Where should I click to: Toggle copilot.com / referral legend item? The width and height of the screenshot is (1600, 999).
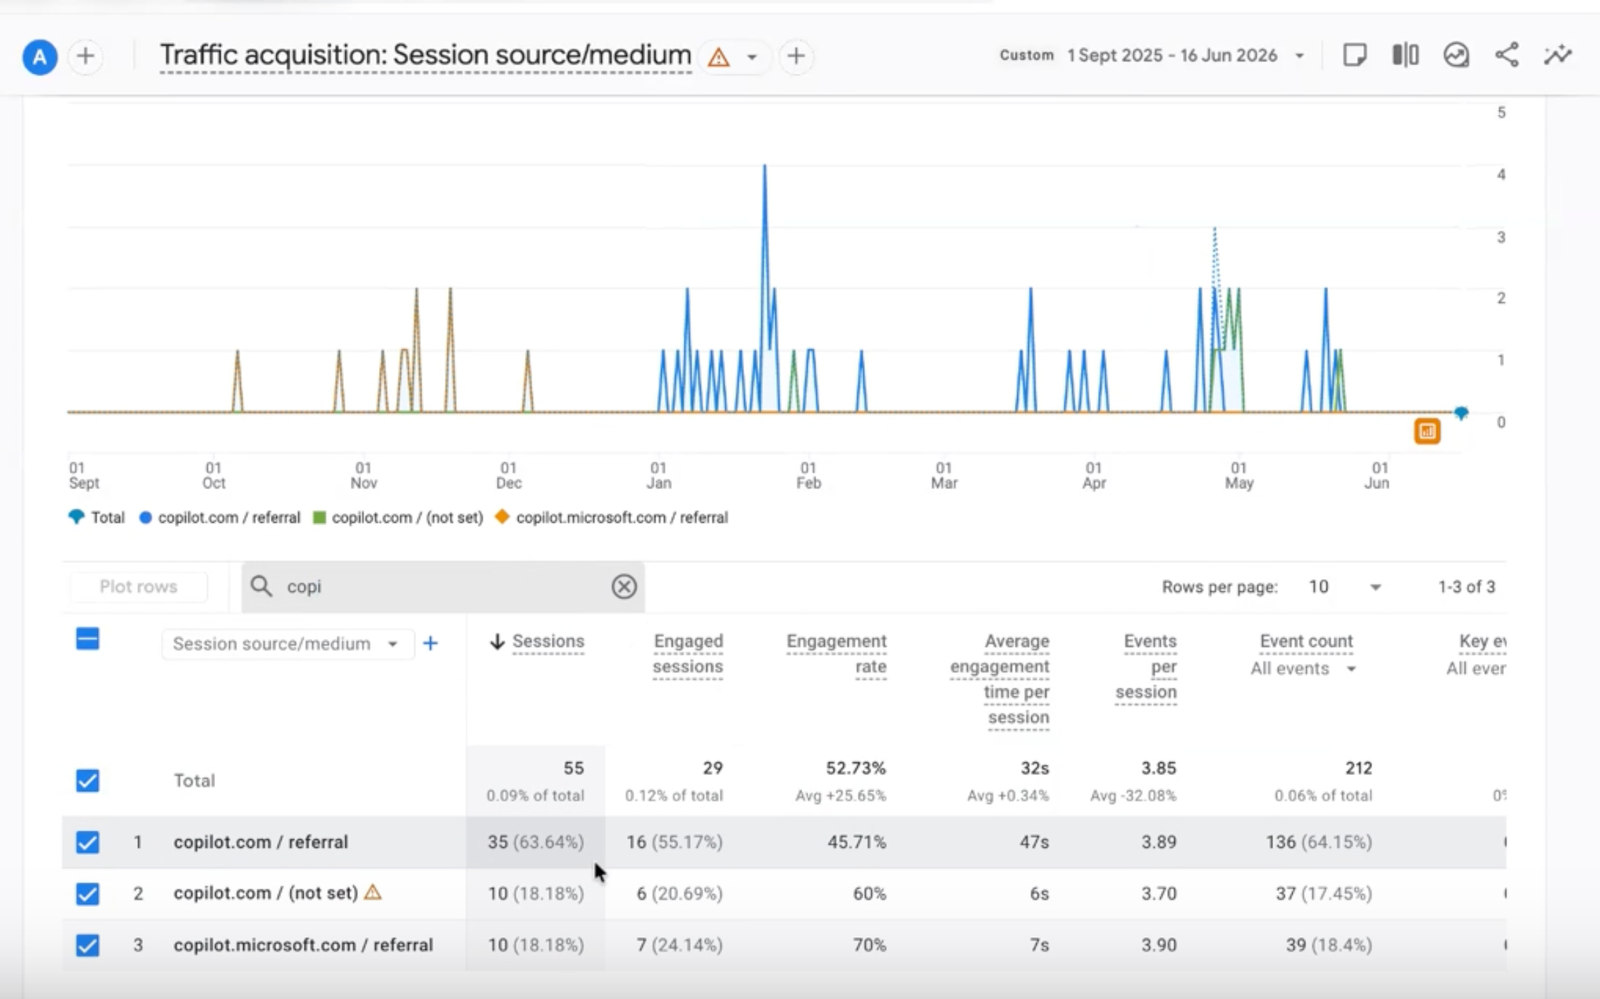coord(220,517)
